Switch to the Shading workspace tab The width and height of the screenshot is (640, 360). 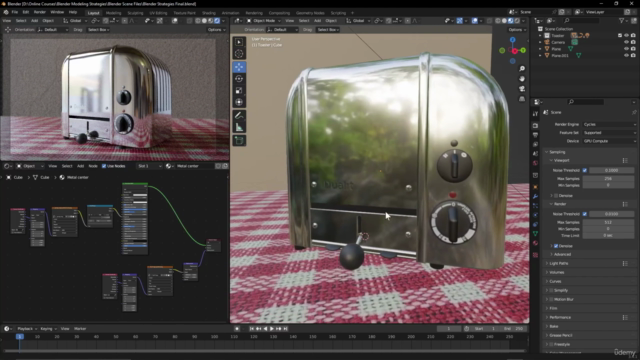209,13
